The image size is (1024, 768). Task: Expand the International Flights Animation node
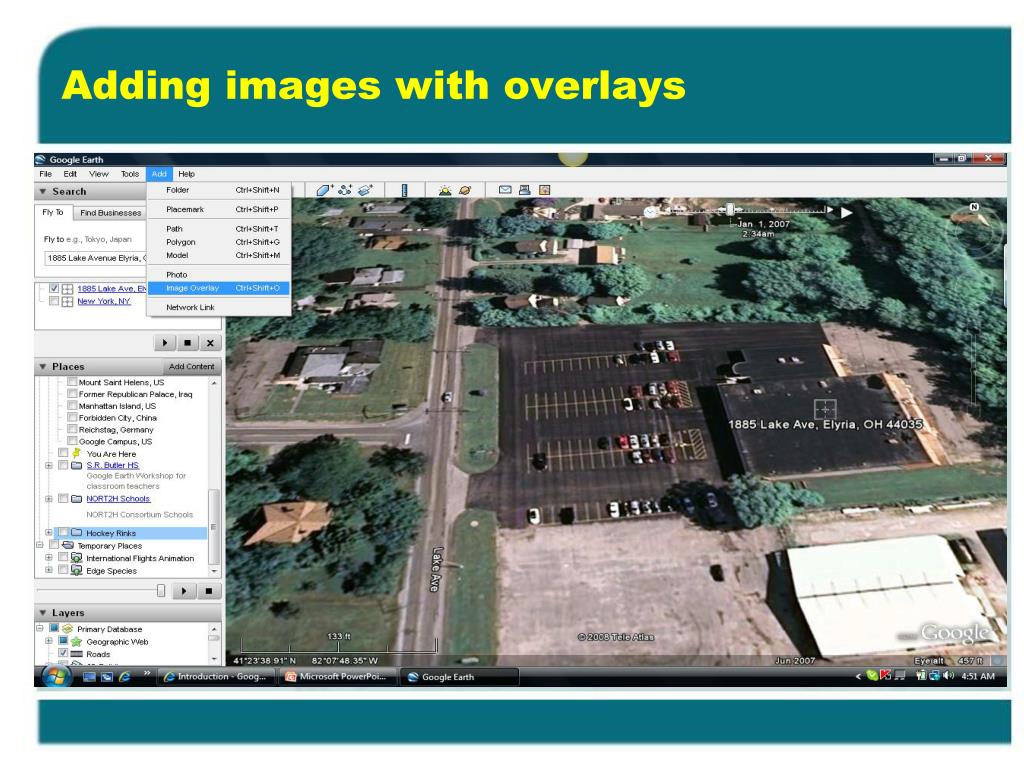[49, 558]
